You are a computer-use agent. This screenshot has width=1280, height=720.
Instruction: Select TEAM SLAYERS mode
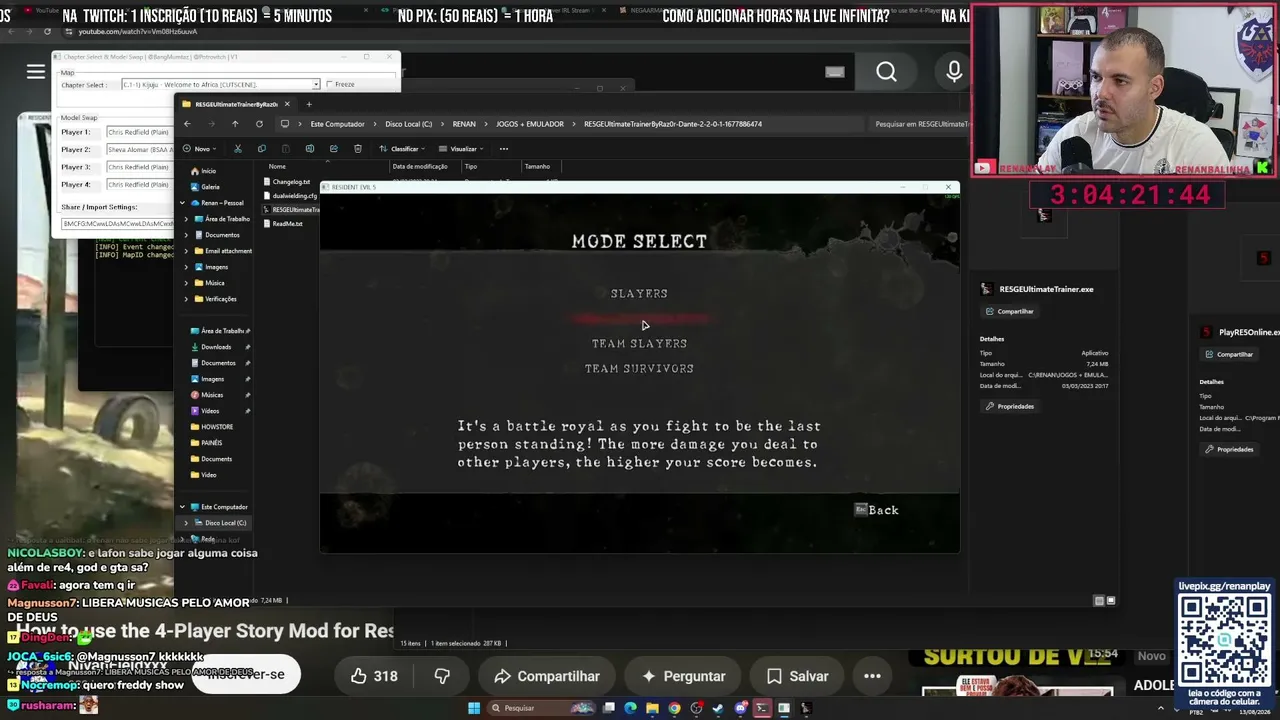(639, 343)
